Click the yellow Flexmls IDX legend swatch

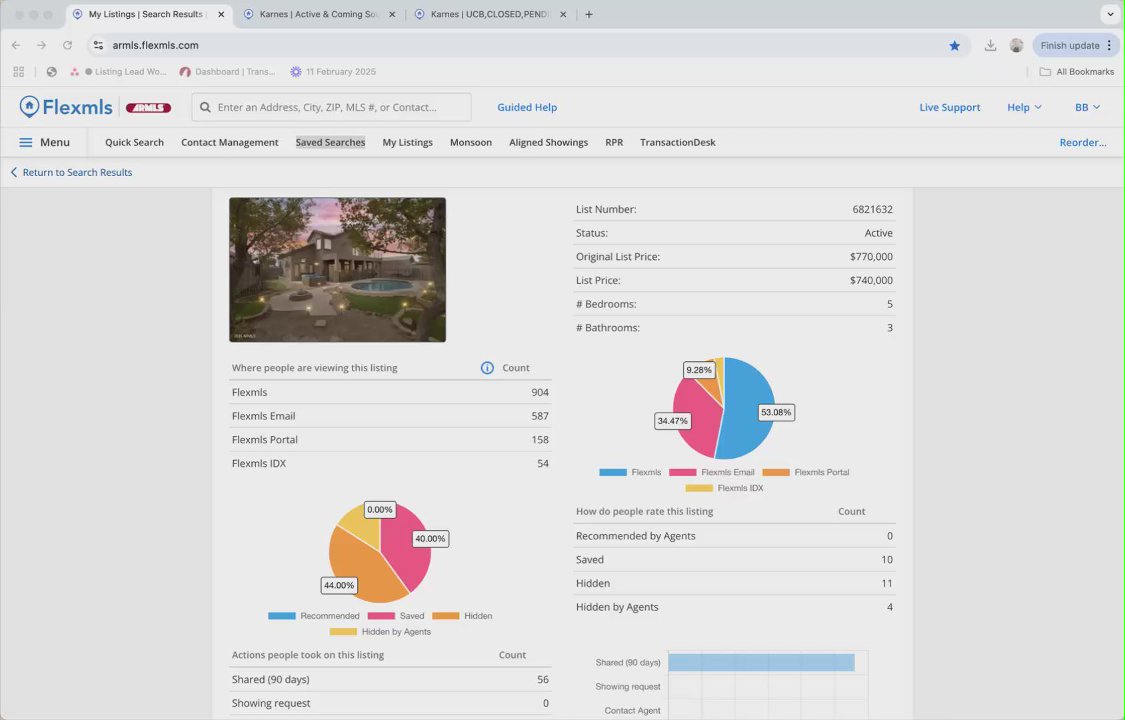tap(699, 488)
